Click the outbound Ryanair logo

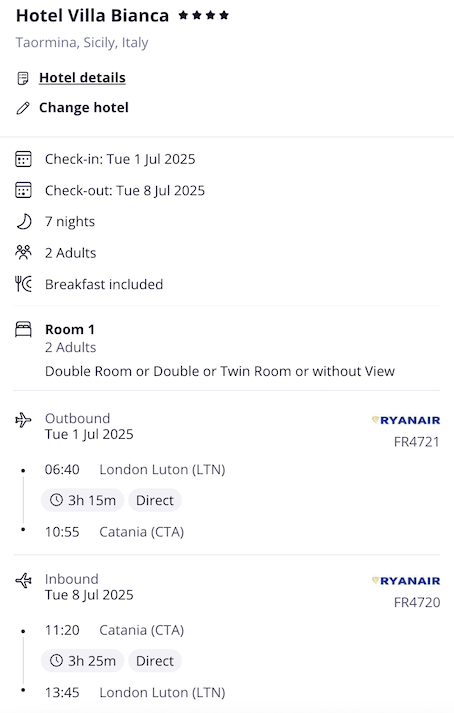(x=406, y=420)
